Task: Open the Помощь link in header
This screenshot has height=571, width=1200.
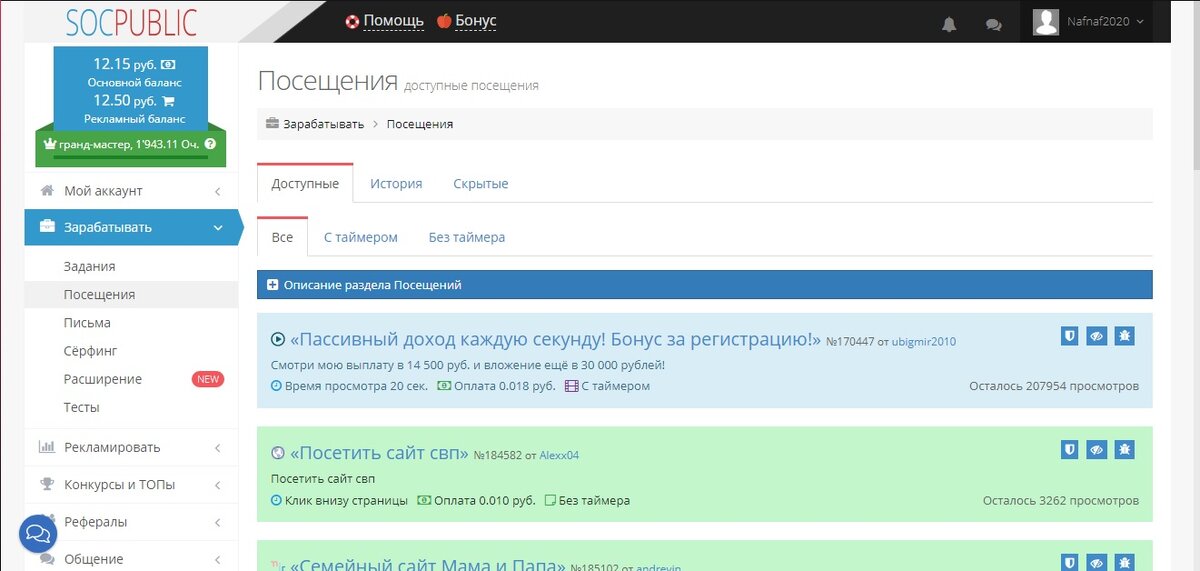Action: pyautogui.click(x=394, y=21)
